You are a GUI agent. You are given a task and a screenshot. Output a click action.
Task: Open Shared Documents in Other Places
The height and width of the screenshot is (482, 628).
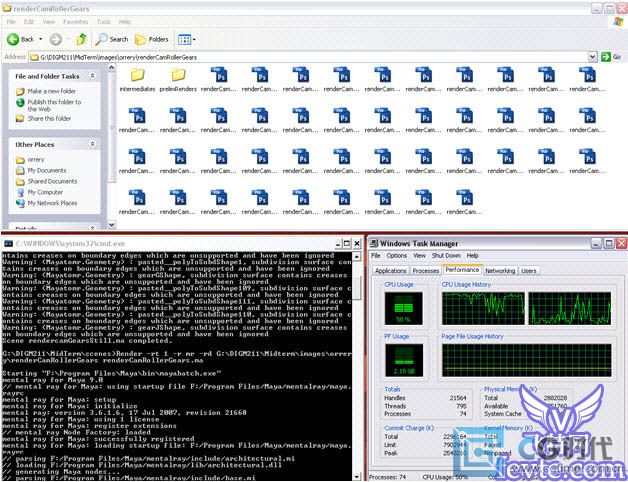tap(52, 181)
